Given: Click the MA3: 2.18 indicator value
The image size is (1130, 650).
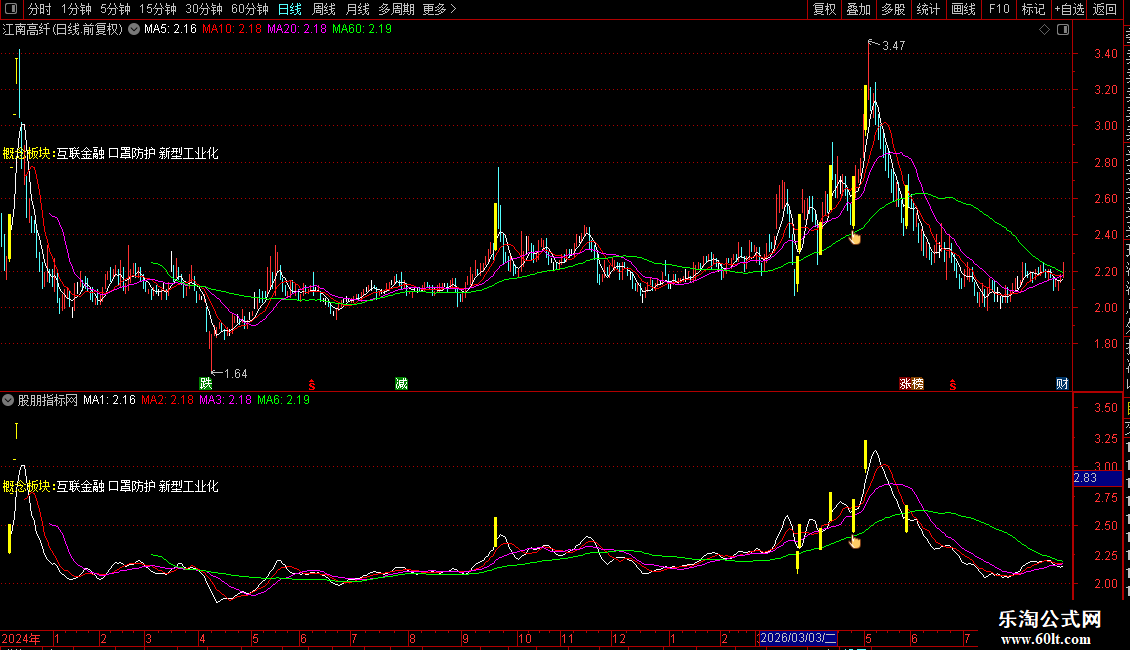Looking at the screenshot, I should click(x=226, y=400).
